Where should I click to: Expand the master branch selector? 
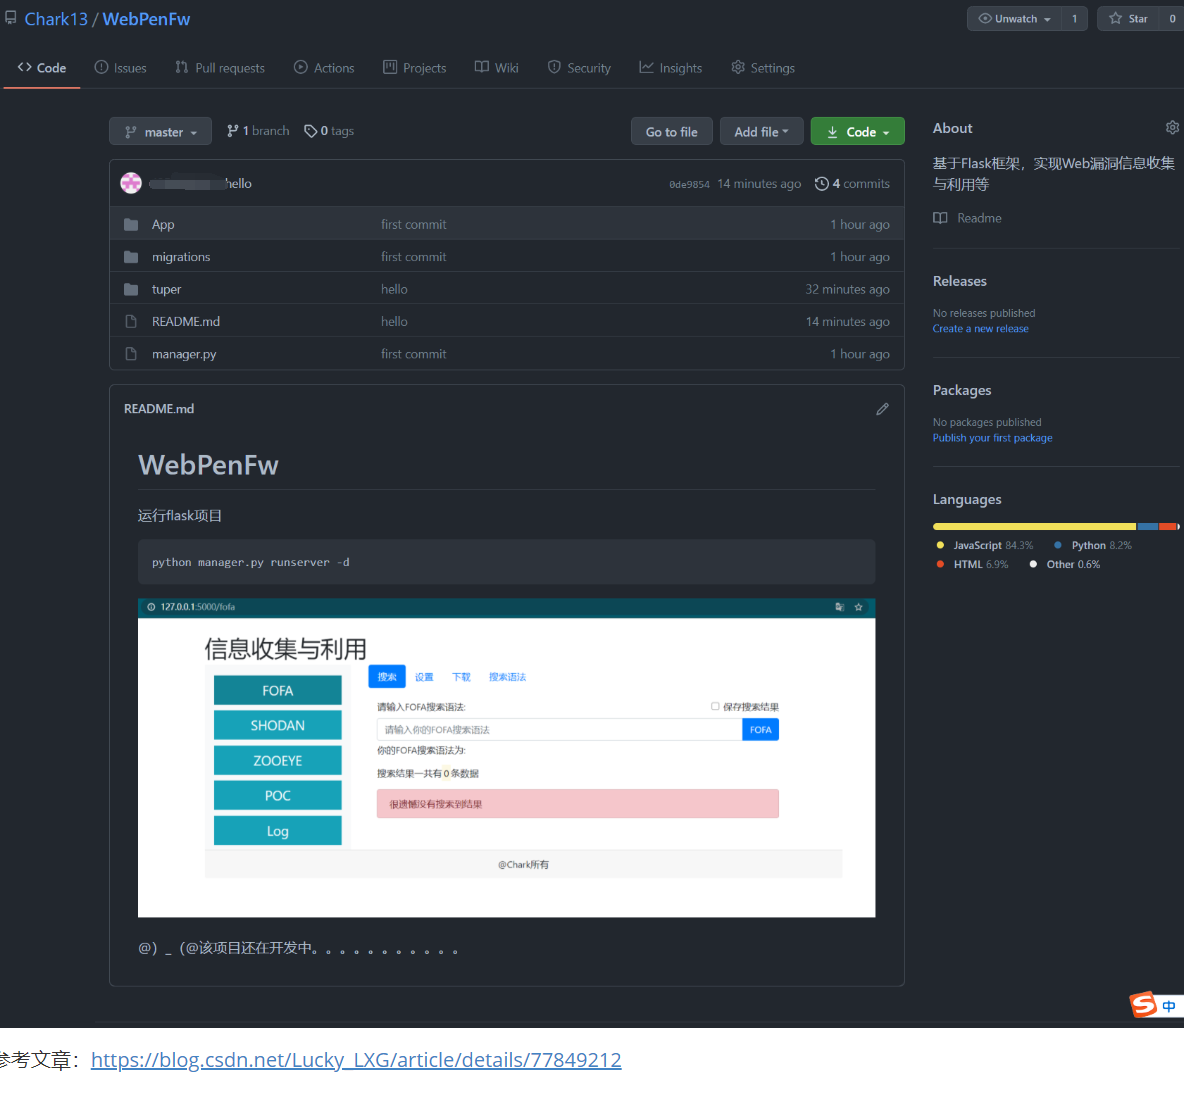(x=161, y=131)
